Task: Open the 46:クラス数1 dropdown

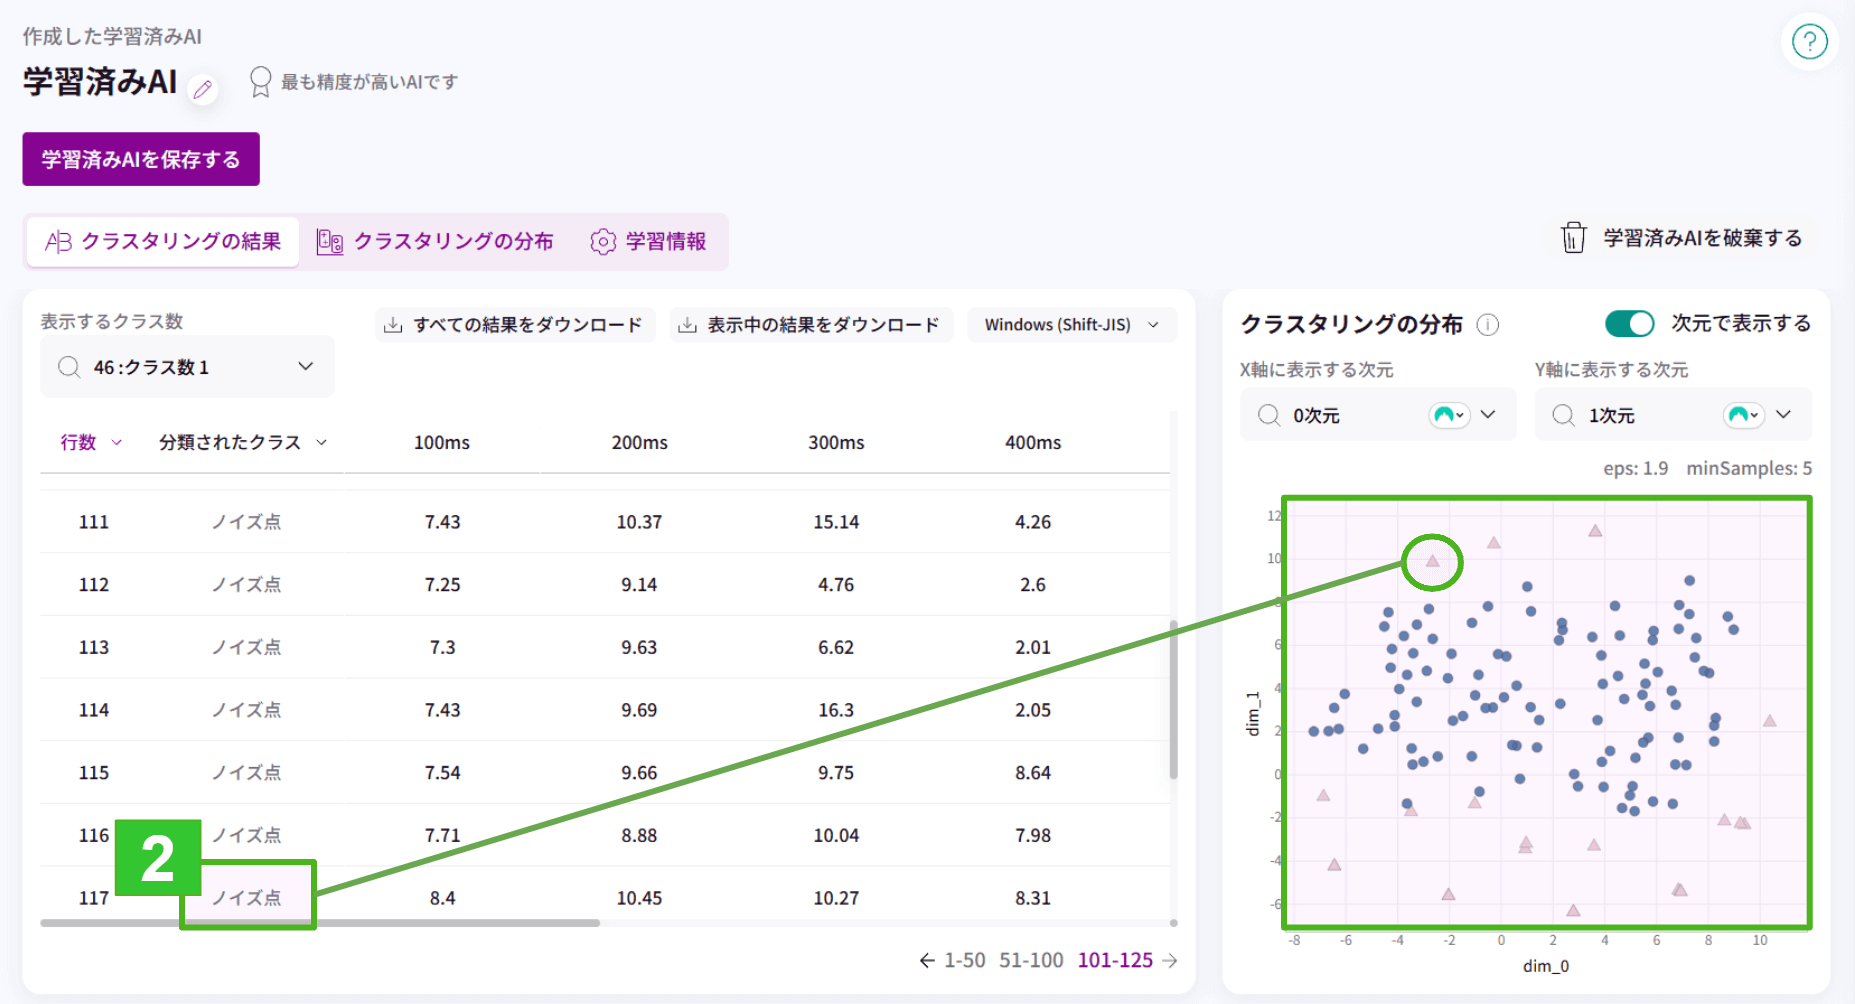Action: click(x=187, y=367)
